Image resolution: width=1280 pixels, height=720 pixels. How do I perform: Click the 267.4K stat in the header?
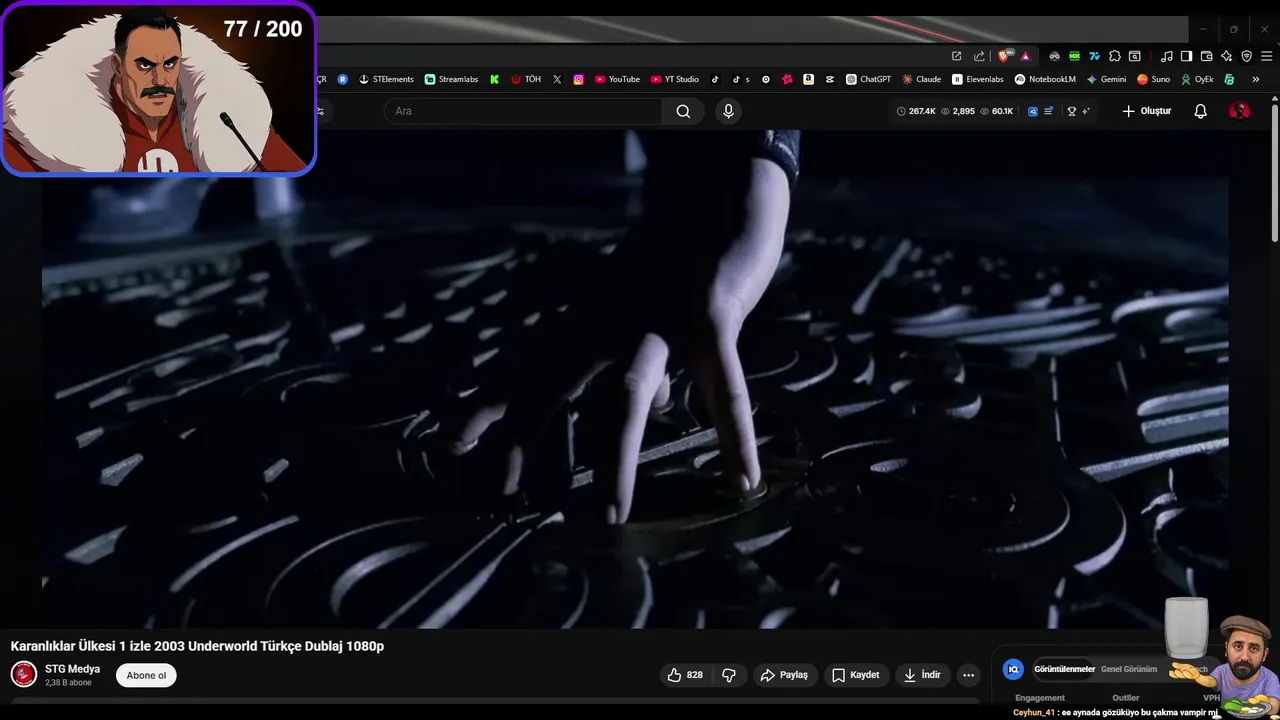point(916,111)
